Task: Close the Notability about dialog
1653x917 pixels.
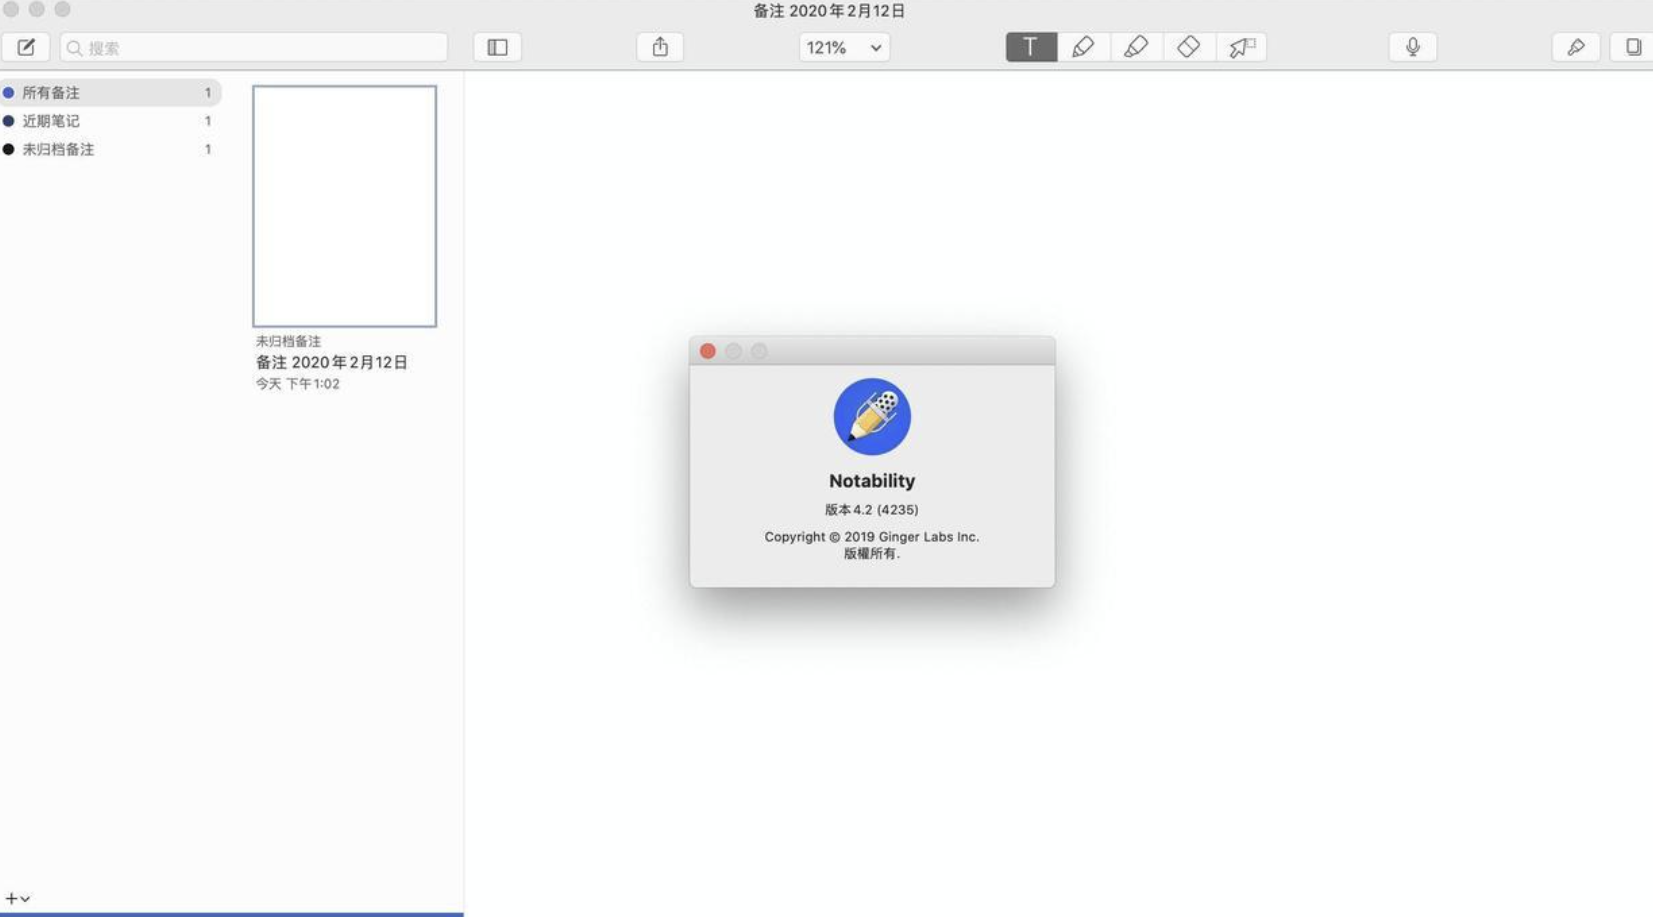Action: 708,351
